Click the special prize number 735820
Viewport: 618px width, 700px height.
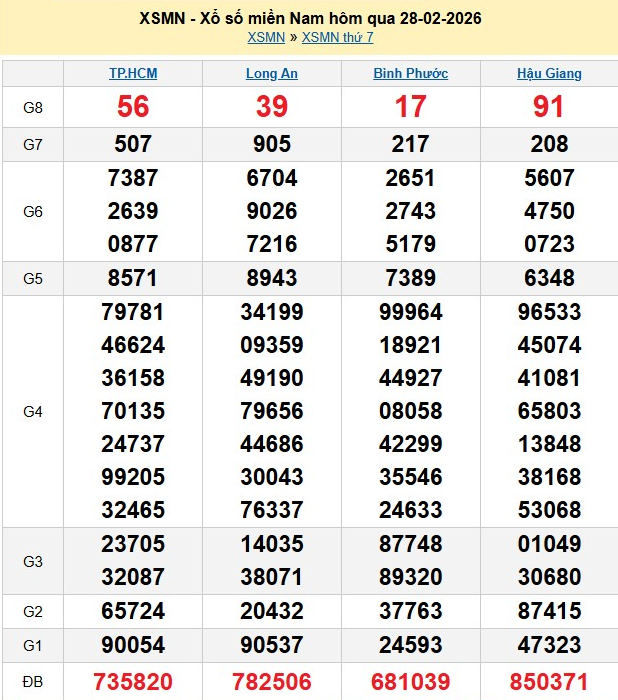[133, 681]
